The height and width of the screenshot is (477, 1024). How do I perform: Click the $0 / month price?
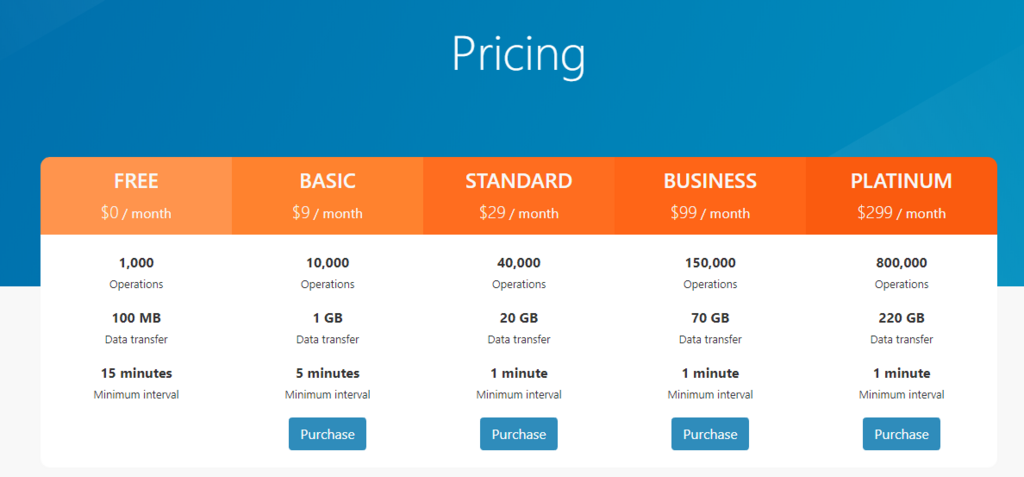point(136,213)
